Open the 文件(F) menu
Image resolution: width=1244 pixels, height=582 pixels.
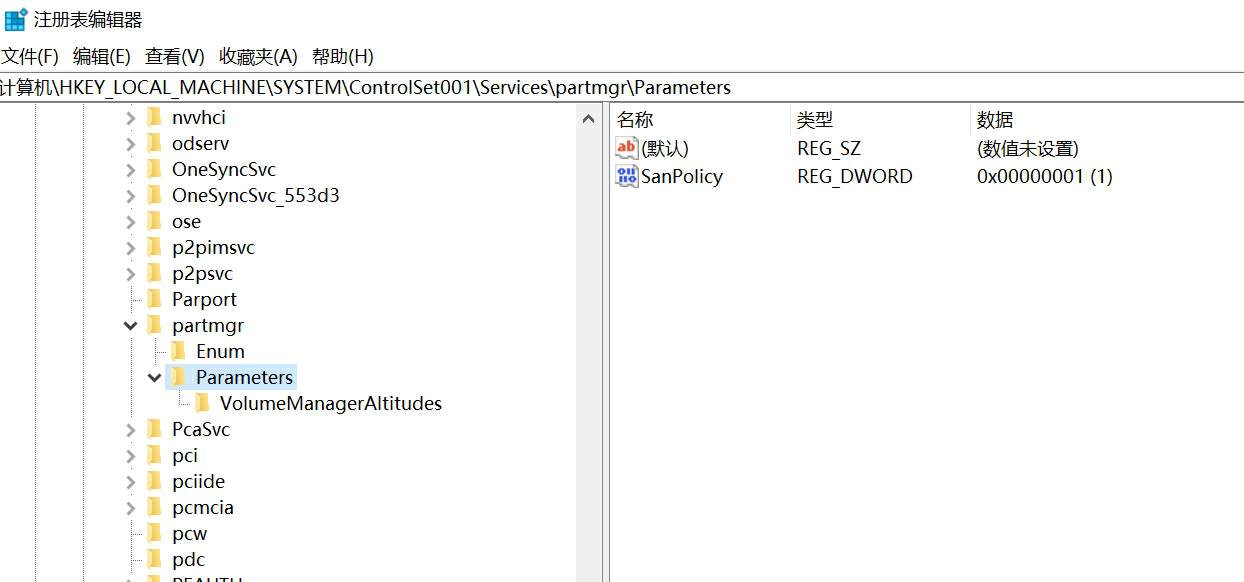(30, 56)
